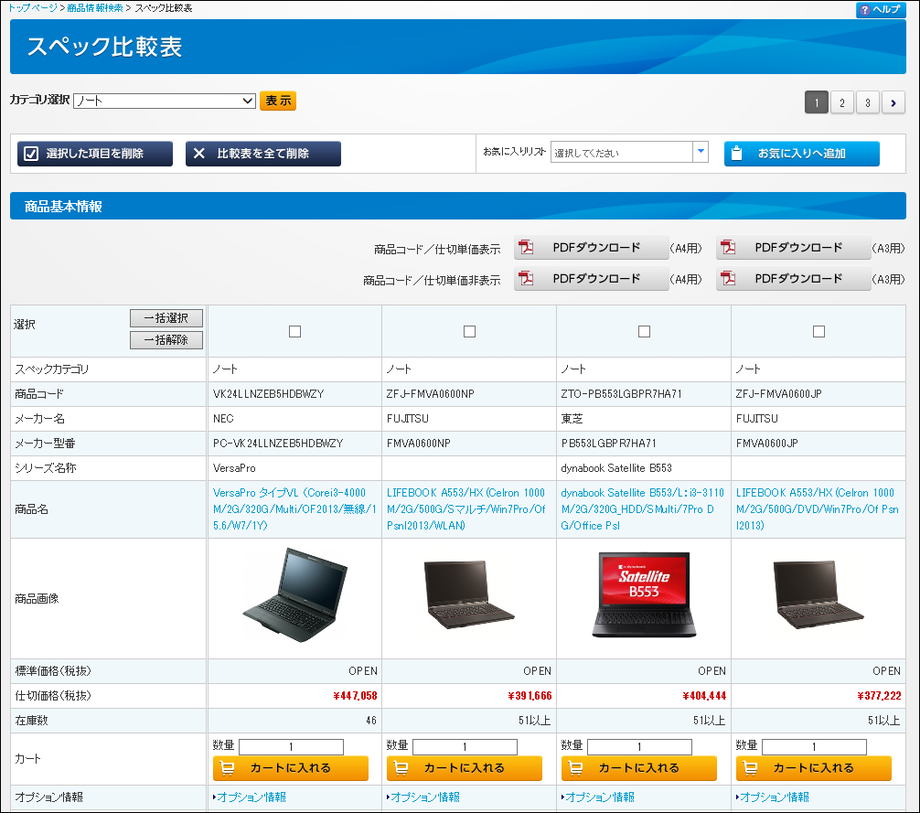
Task: Click the checkmark icon on 選択した項目を削除
Action: point(31,154)
